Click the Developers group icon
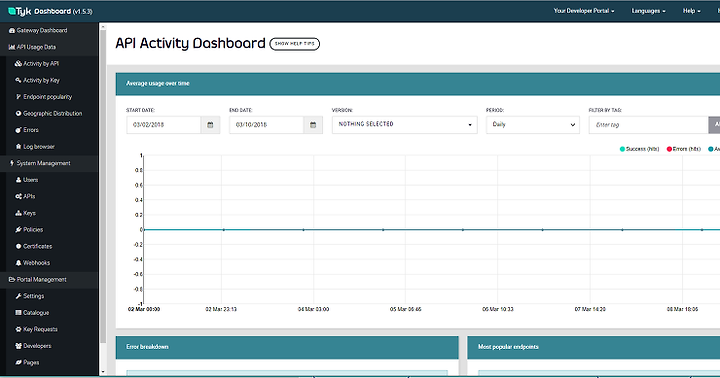Screen dimensions: 720x378 point(18,346)
